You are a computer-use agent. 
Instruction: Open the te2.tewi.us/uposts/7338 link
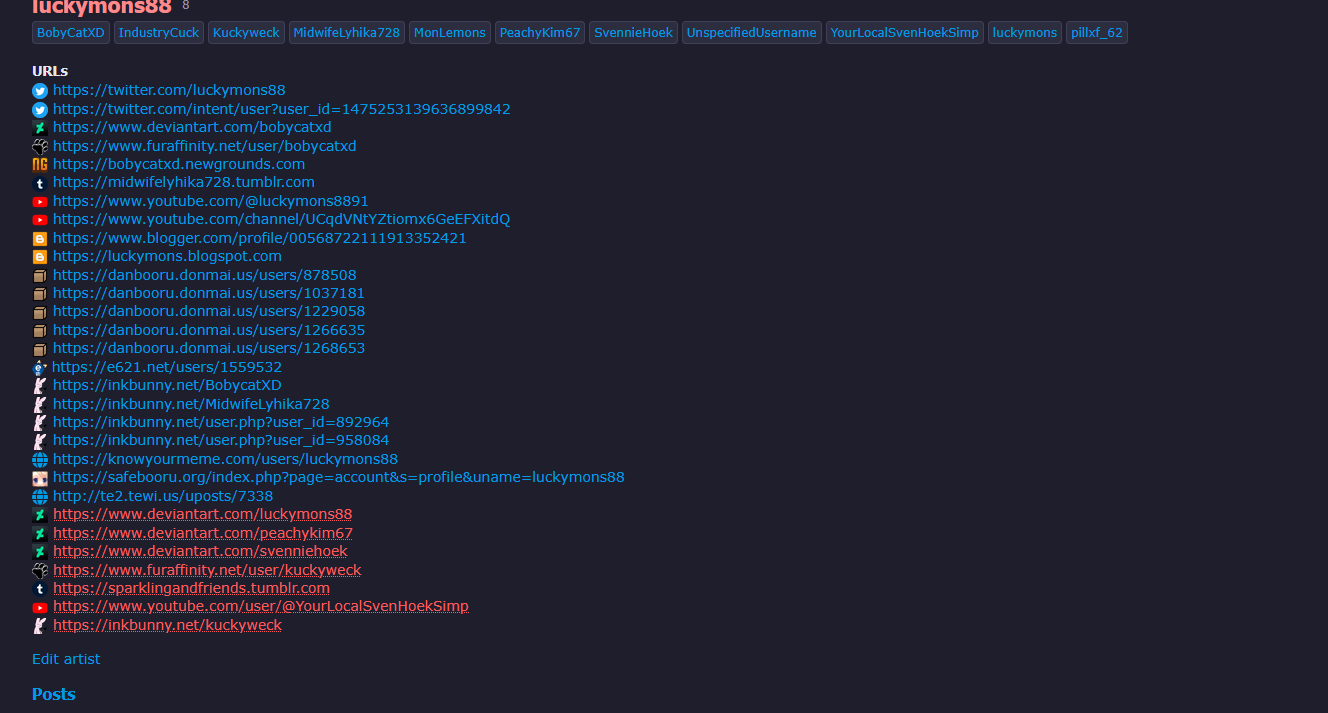coord(163,496)
